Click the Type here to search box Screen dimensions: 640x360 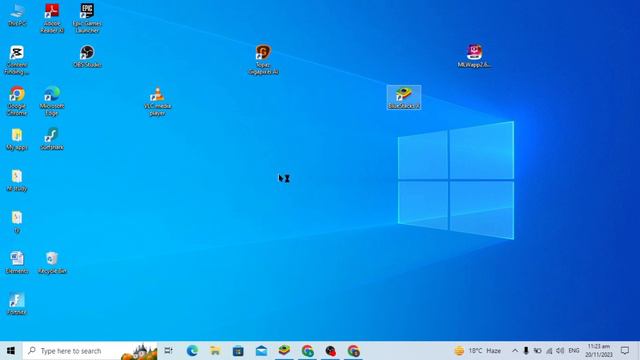tap(90, 351)
